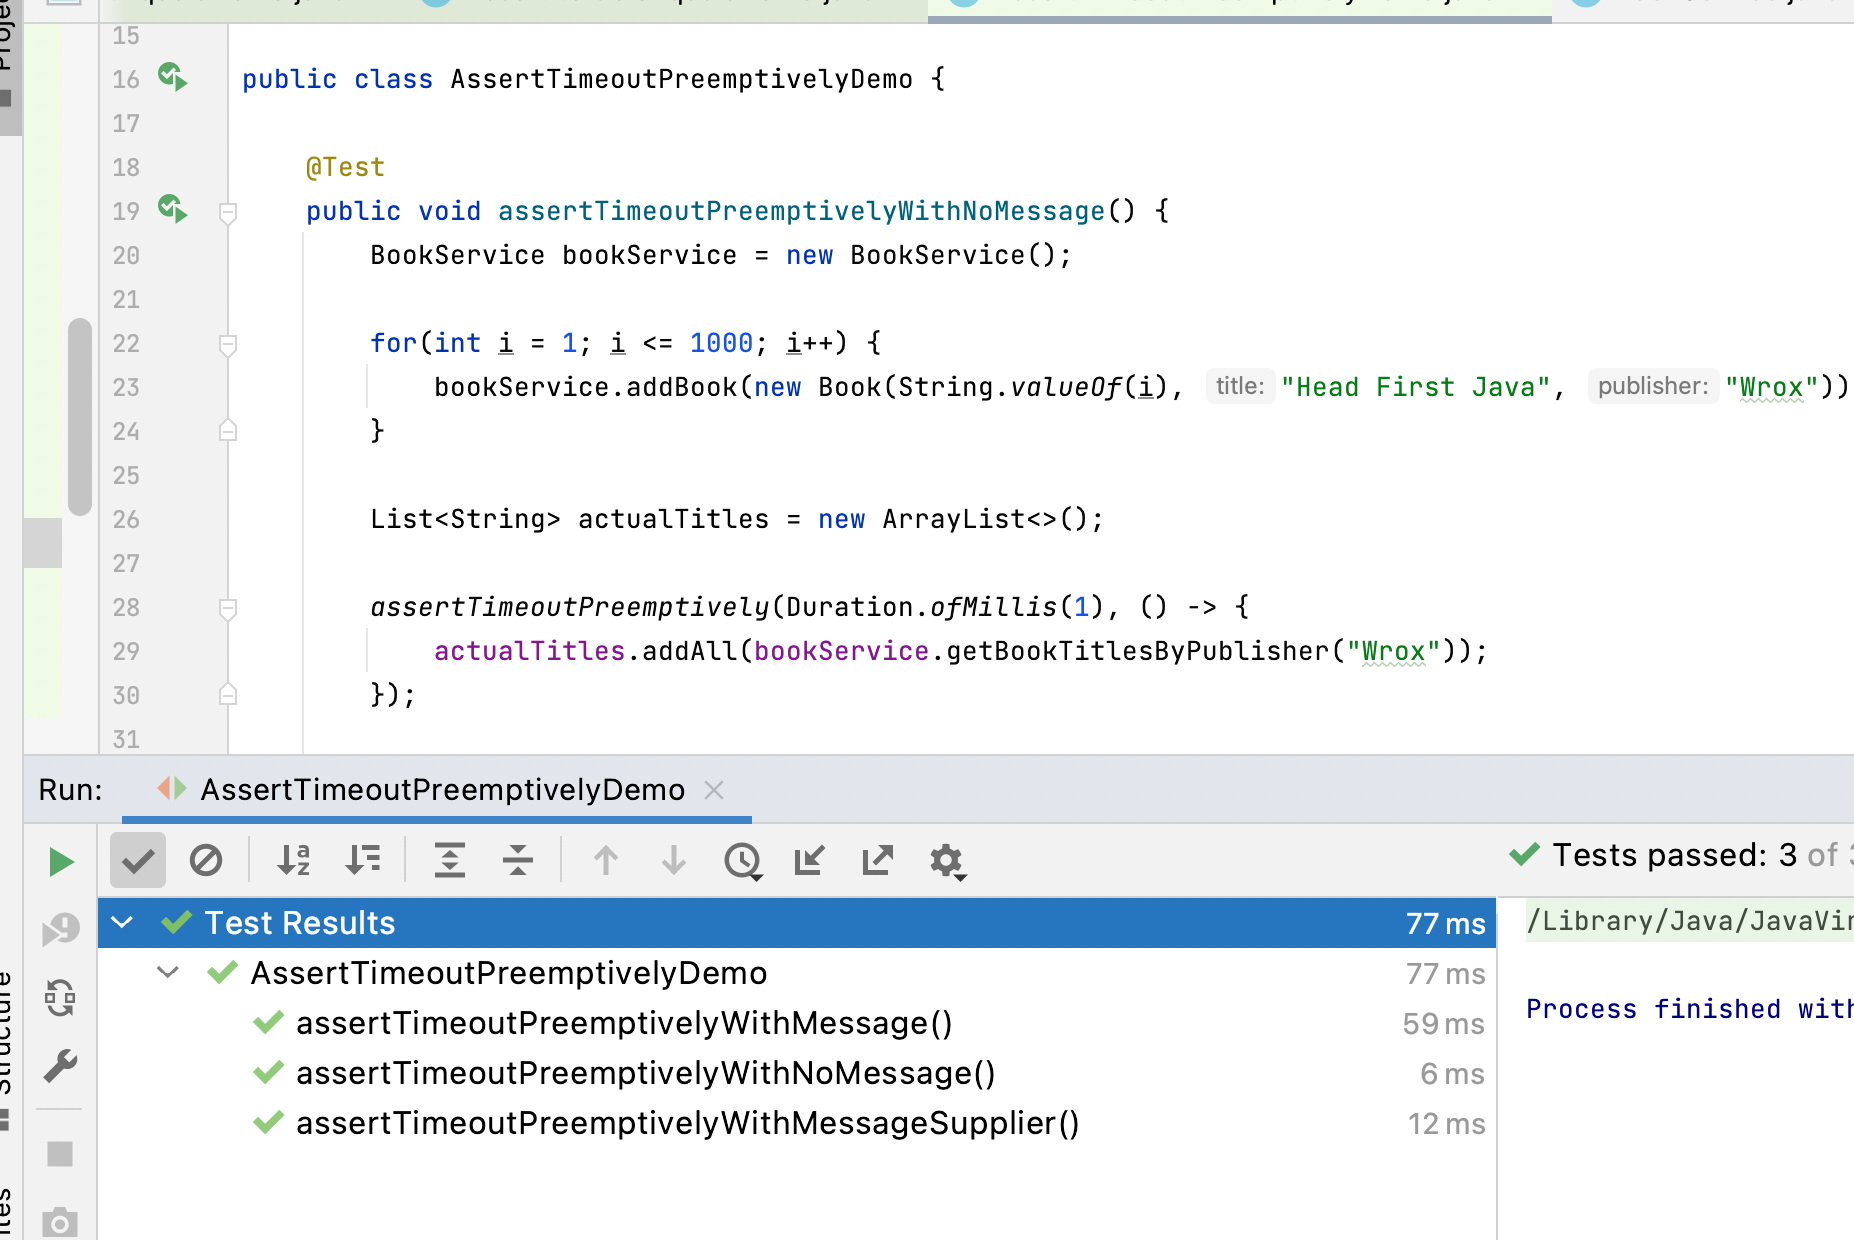Fold the for loop using the line 22 gutter arrow
Screen dimensions: 1854x1240
point(228,343)
